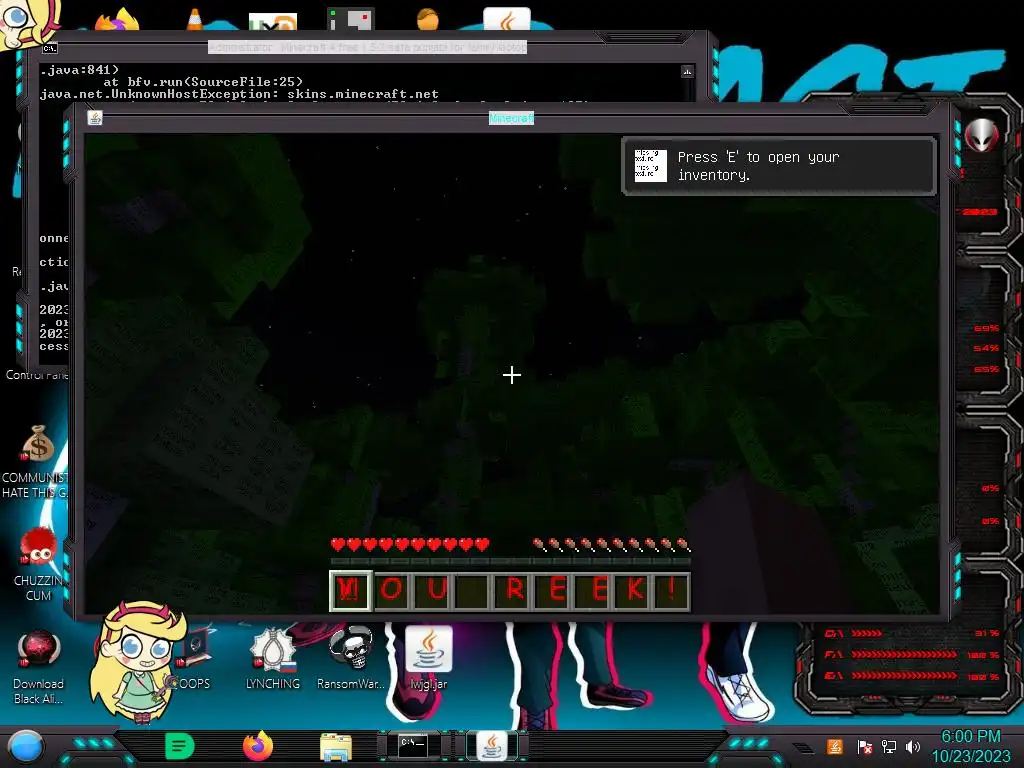The height and width of the screenshot is (768, 1024).
Task: Switch to Minecraft Java taskbar button
Action: coord(492,746)
